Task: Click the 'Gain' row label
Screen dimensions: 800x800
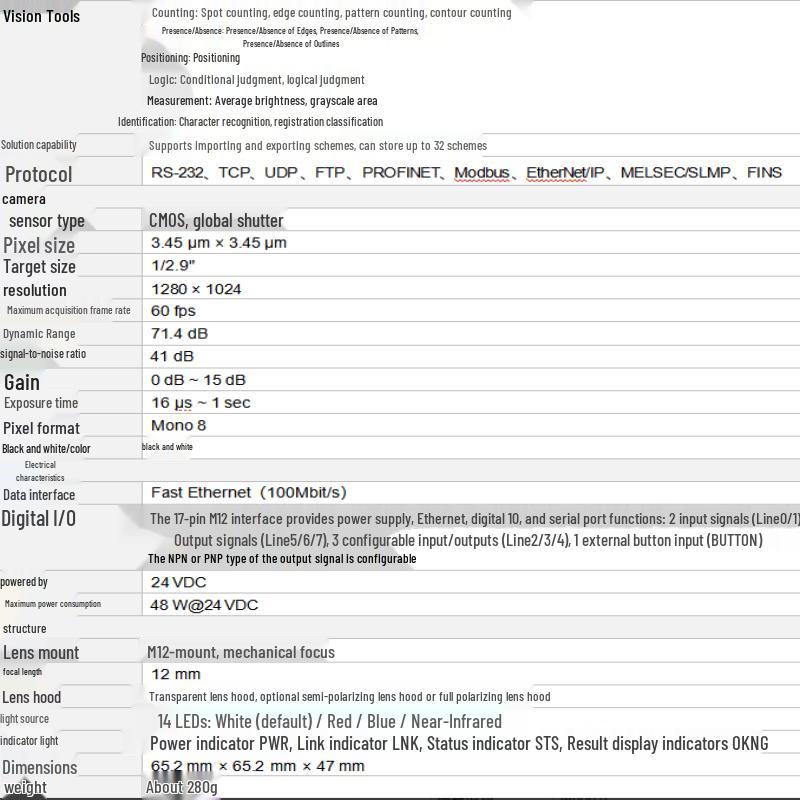Action: (22, 382)
